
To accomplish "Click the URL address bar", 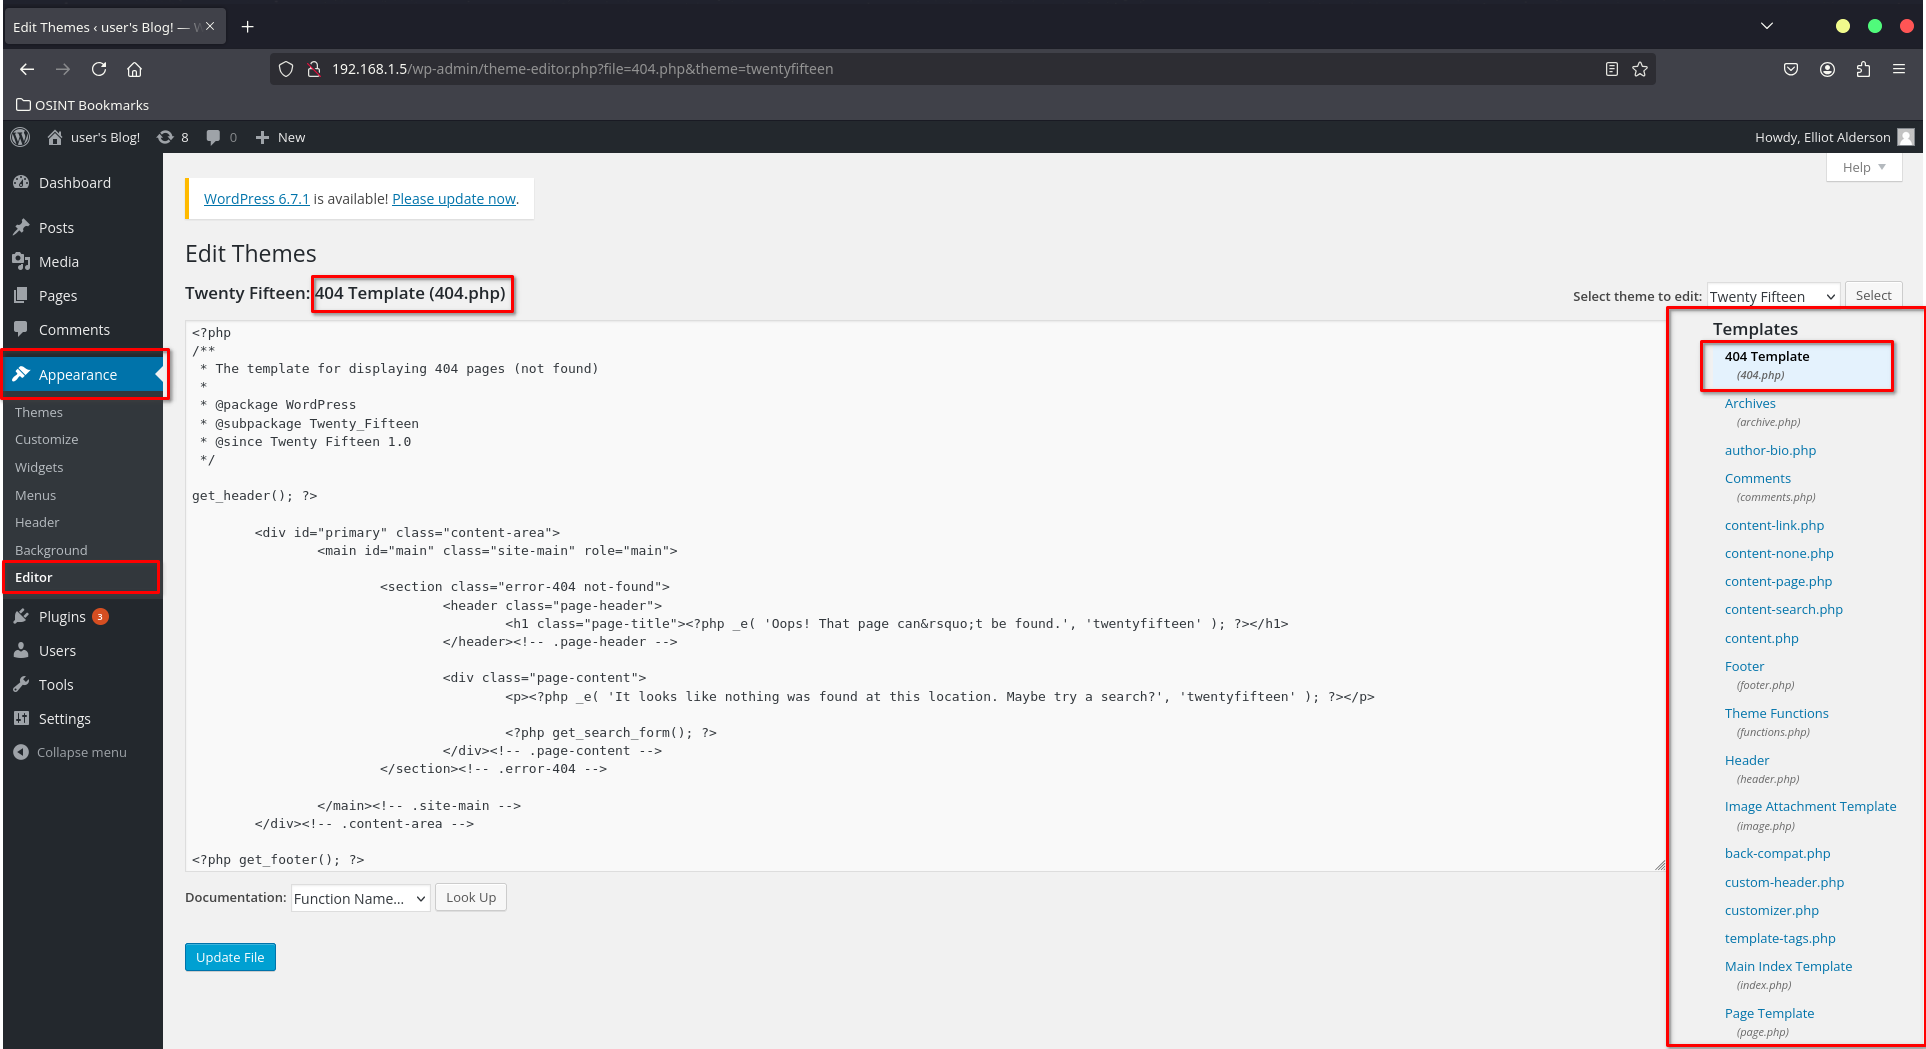I will tap(960, 69).
